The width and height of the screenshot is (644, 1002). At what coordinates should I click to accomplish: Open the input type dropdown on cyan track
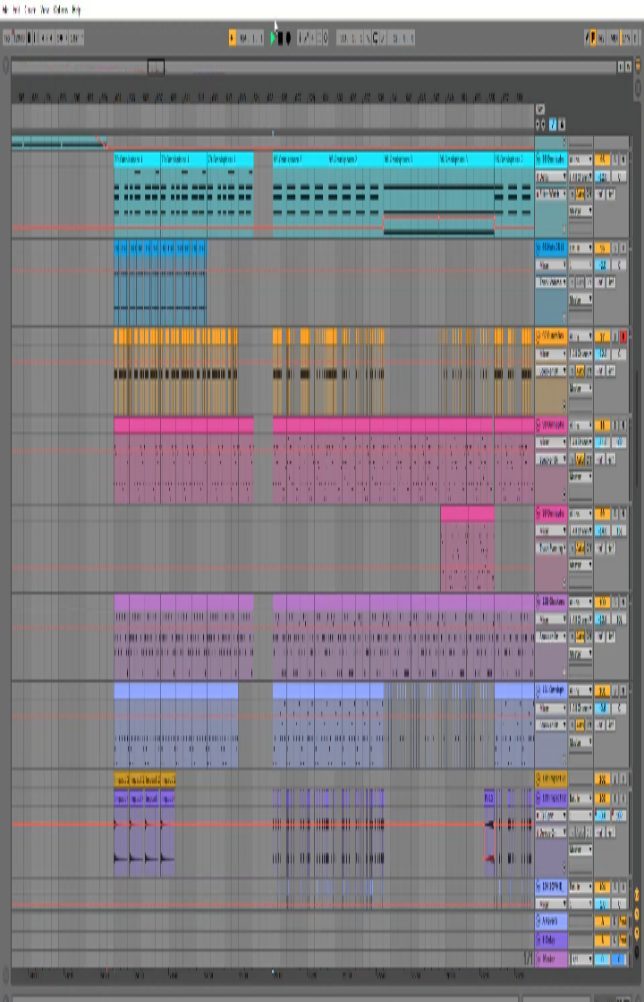point(580,160)
